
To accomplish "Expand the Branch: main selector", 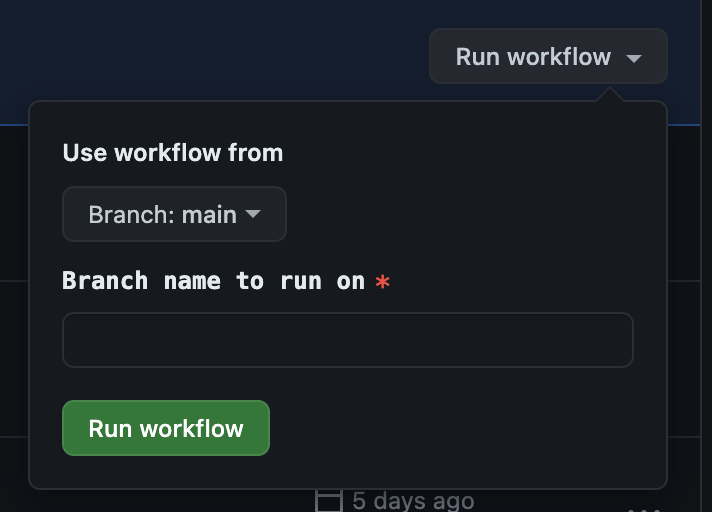I will [x=174, y=214].
